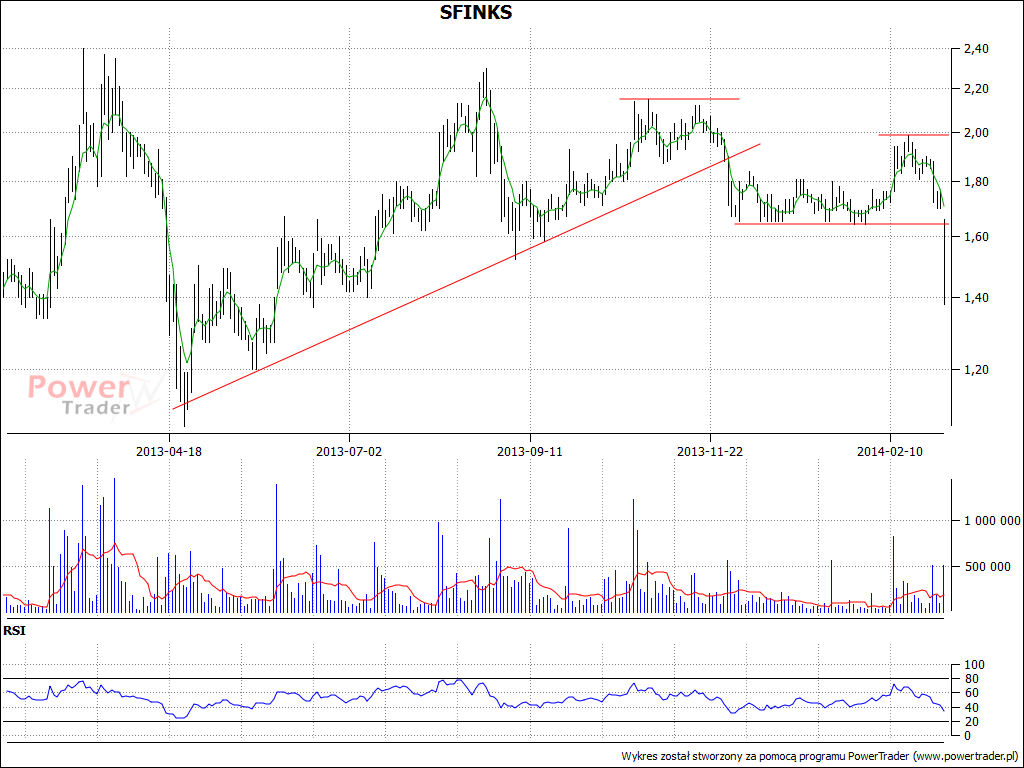The width and height of the screenshot is (1024, 768).
Task: Click the RSI 60 axis value
Action: tap(970, 693)
